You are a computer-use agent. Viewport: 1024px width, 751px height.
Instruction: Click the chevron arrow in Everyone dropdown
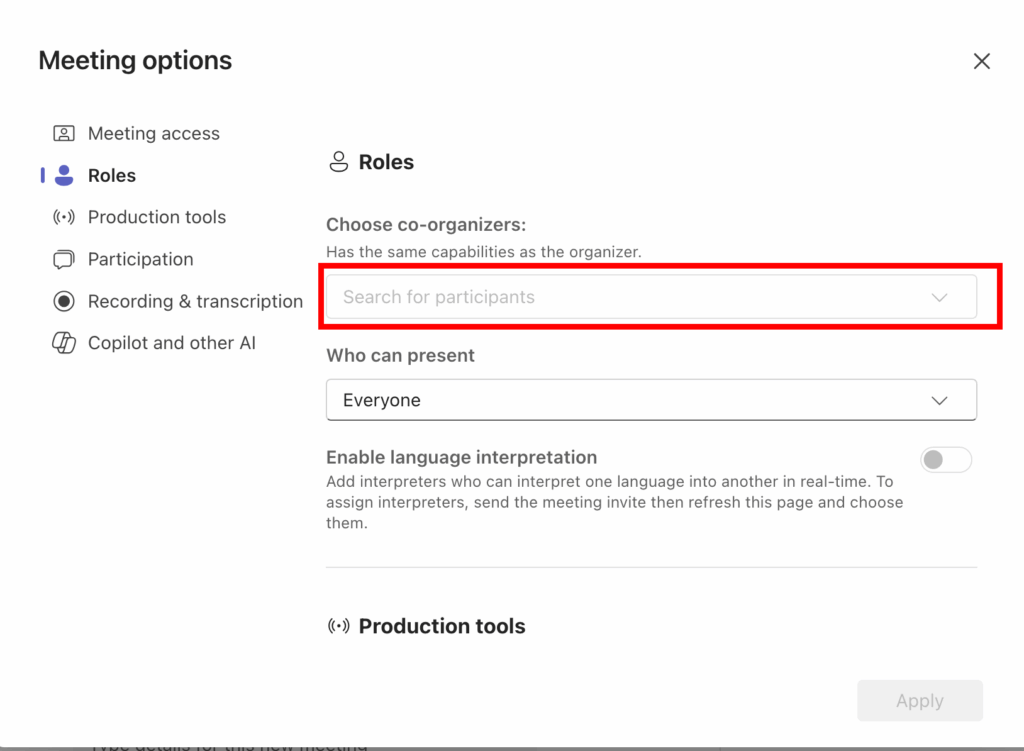[939, 400]
